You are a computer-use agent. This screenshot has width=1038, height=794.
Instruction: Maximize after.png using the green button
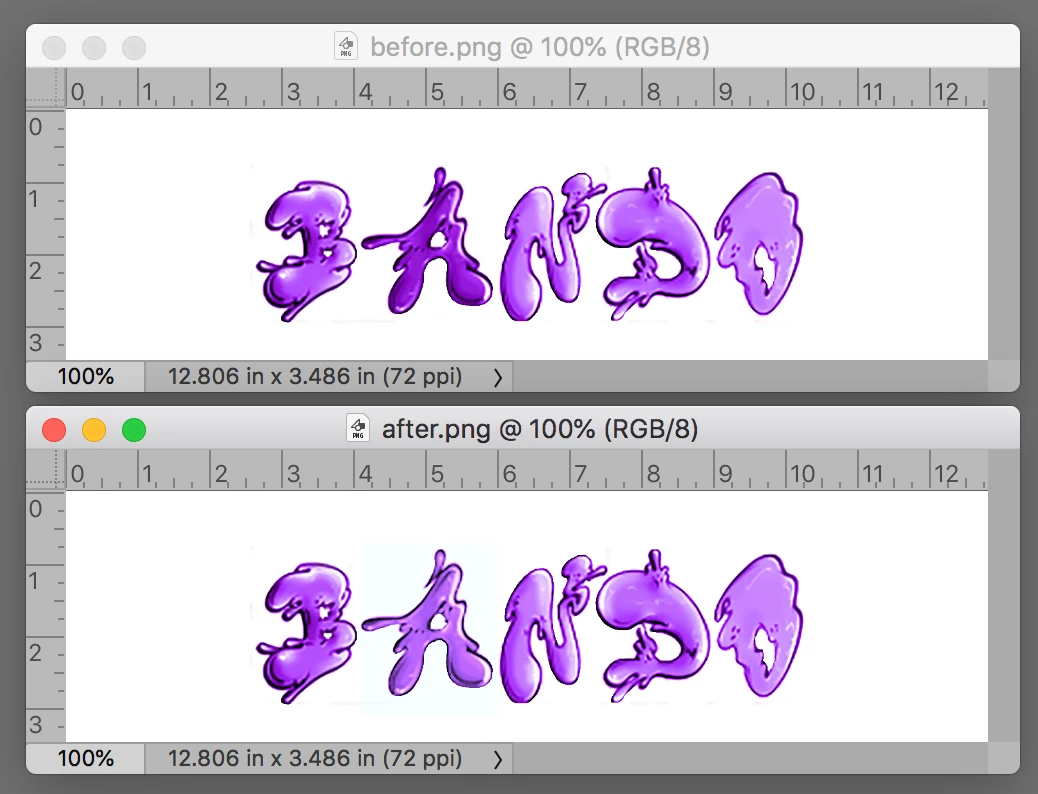134,430
